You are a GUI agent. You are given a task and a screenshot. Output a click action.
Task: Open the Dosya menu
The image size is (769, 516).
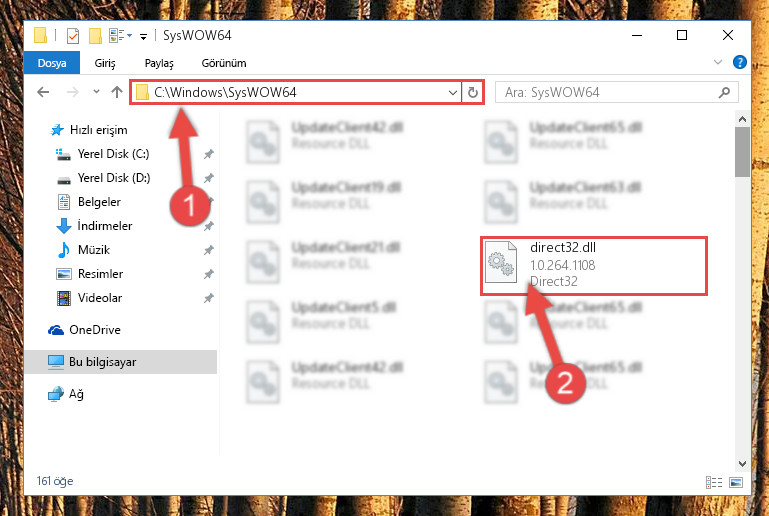52,63
